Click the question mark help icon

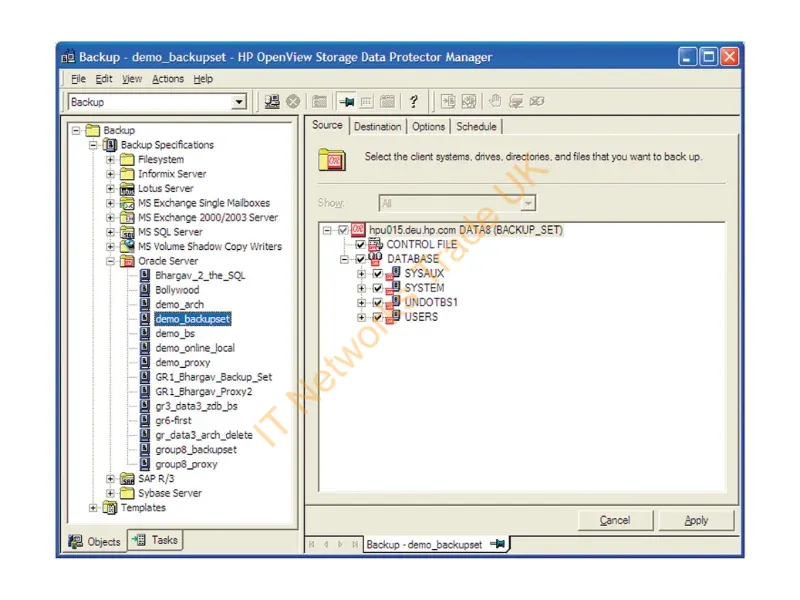click(414, 102)
